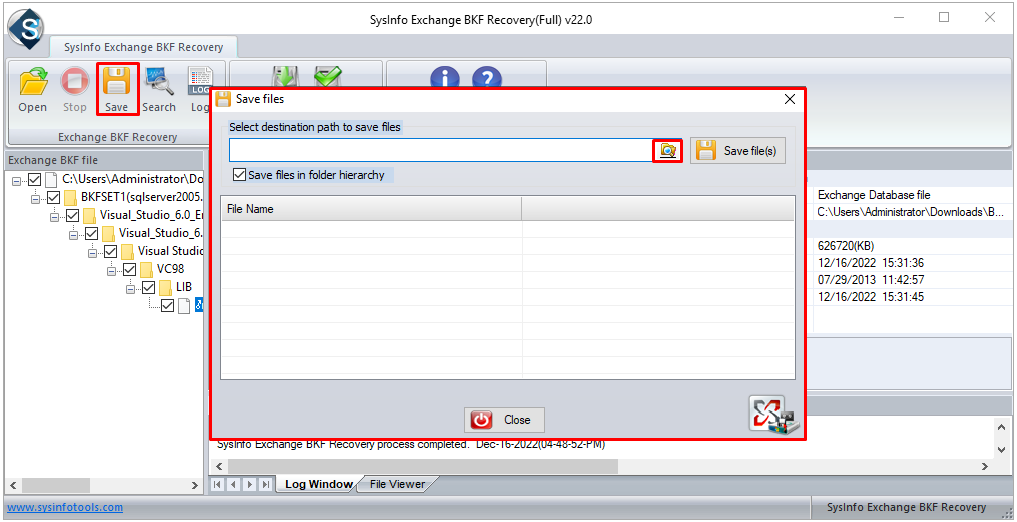Uncheck the C:\Users\Administrator root checkbox
Screen dimensions: 1017x522
(x=34, y=179)
